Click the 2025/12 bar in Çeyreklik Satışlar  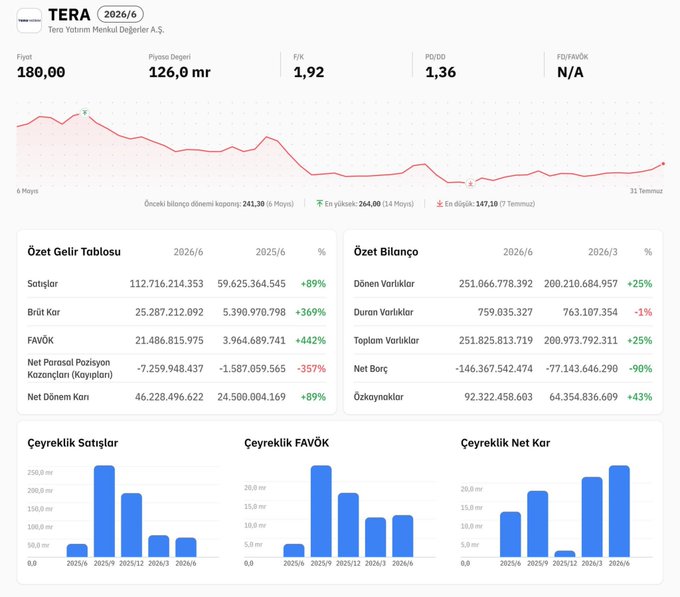click(131, 525)
